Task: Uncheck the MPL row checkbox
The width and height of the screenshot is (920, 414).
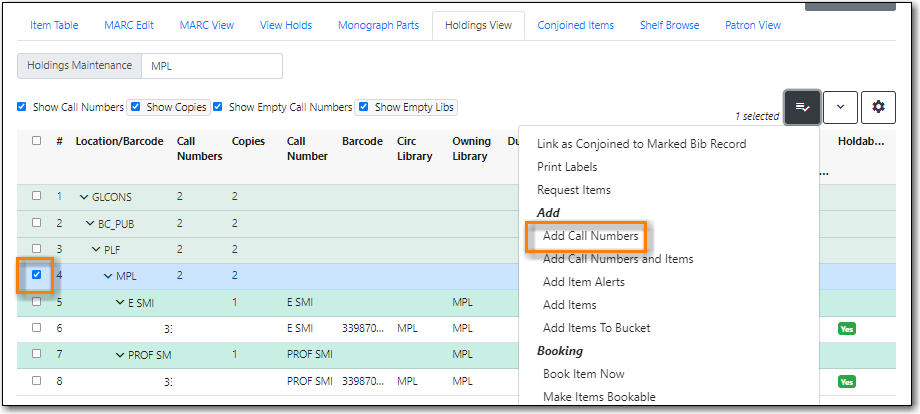Action: [x=36, y=274]
